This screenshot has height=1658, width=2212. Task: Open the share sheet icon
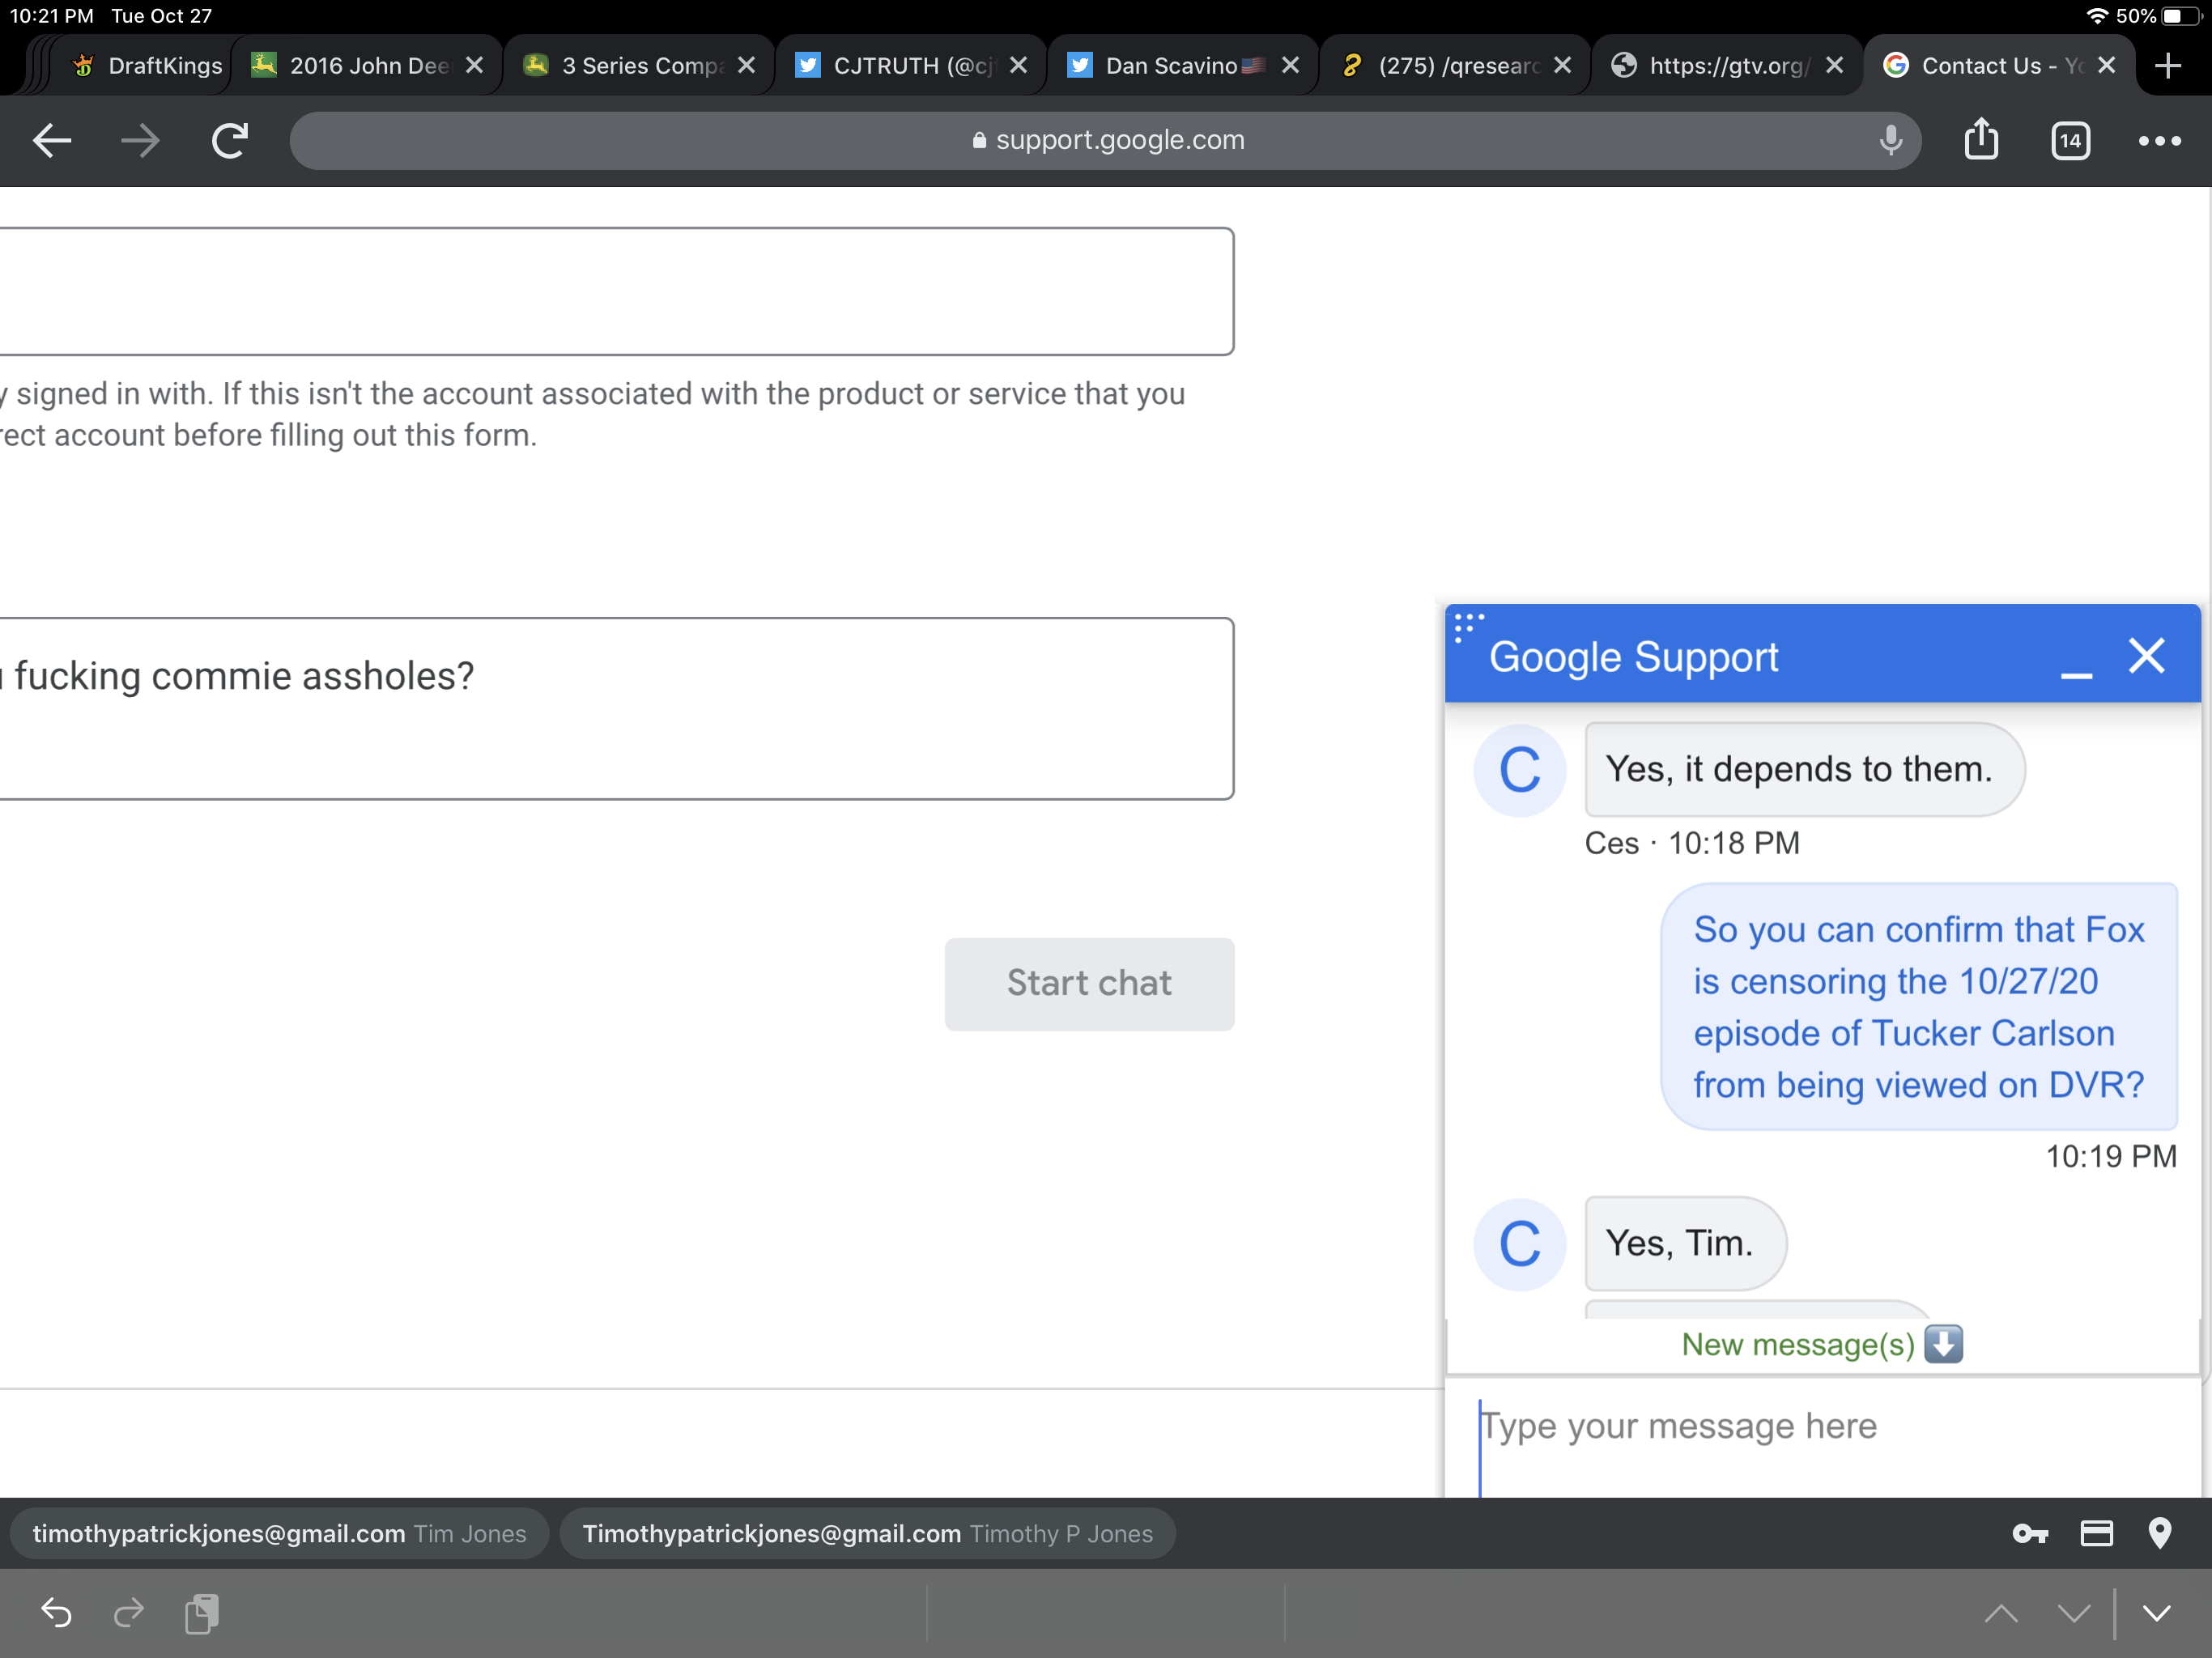(x=1981, y=139)
